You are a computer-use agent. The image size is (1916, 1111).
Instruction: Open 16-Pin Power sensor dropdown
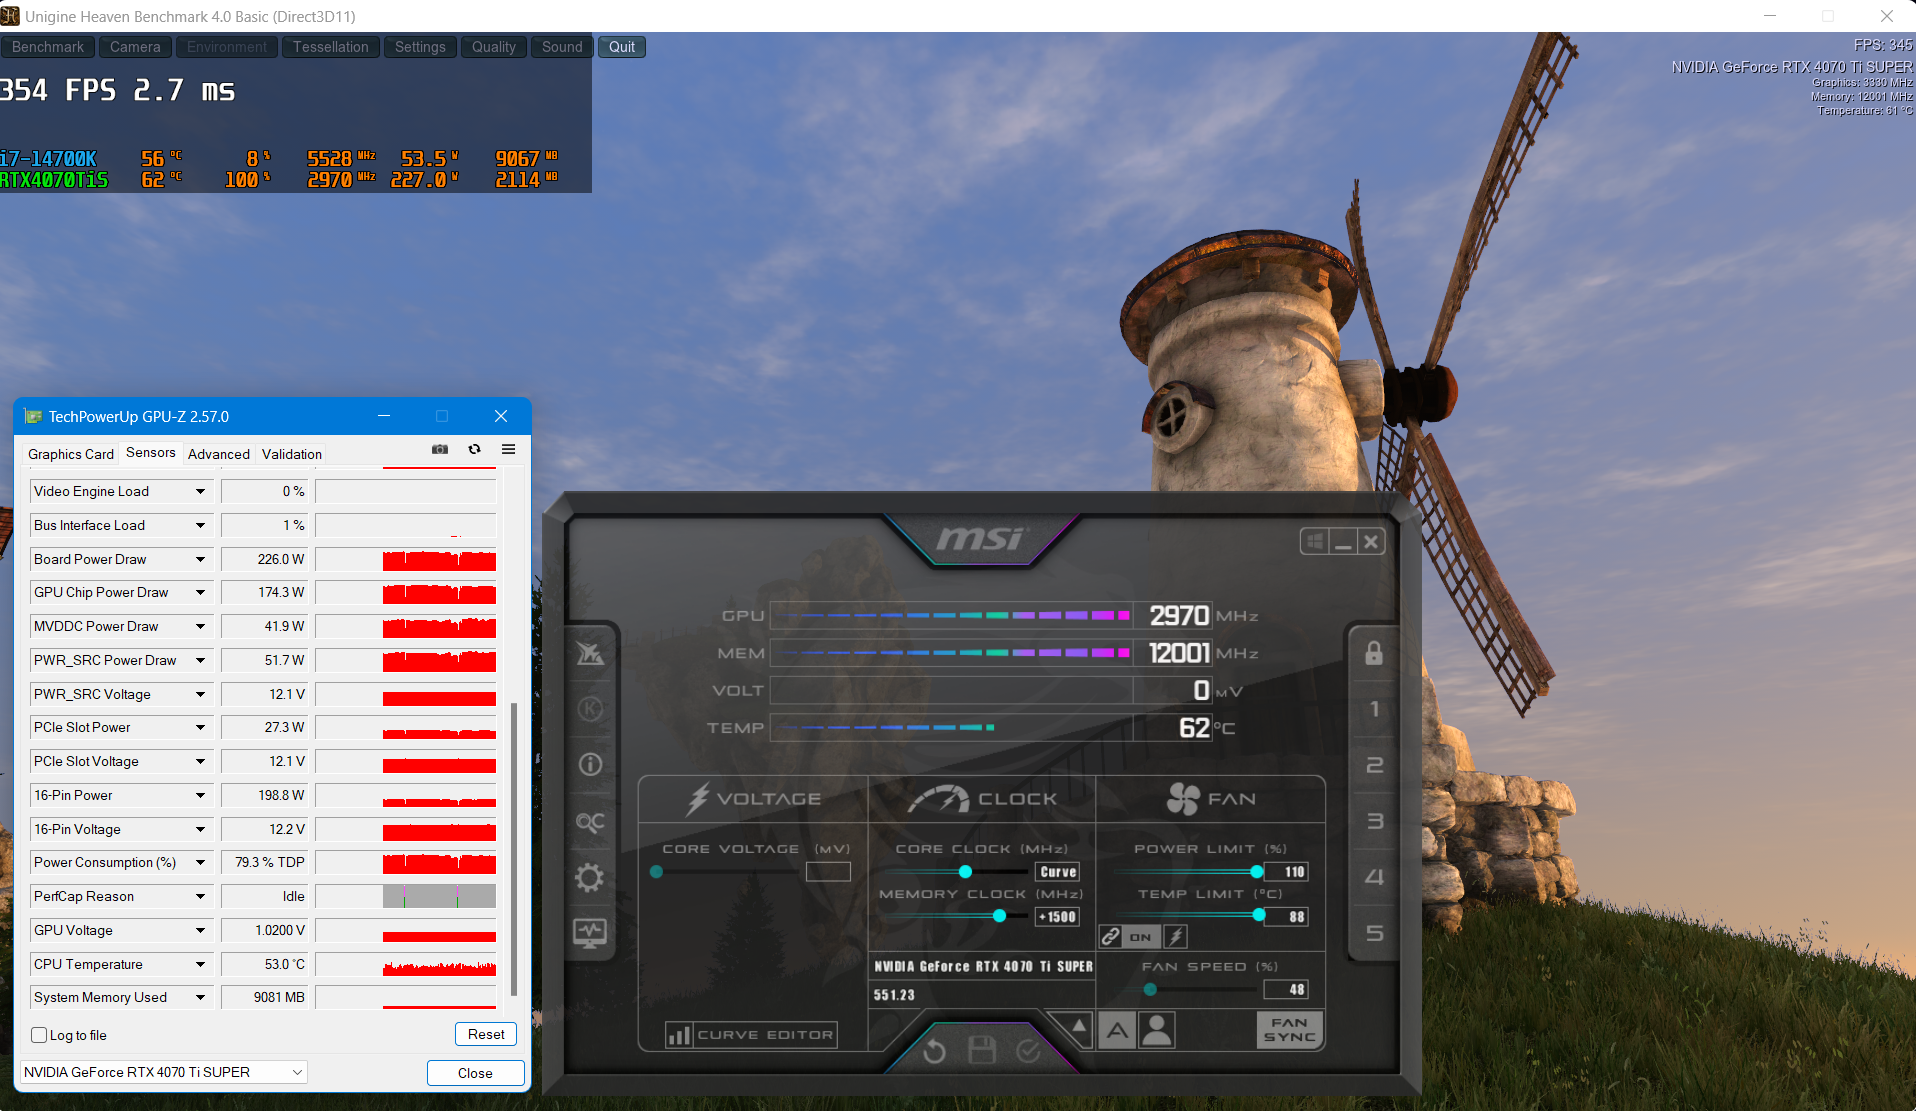tap(200, 795)
